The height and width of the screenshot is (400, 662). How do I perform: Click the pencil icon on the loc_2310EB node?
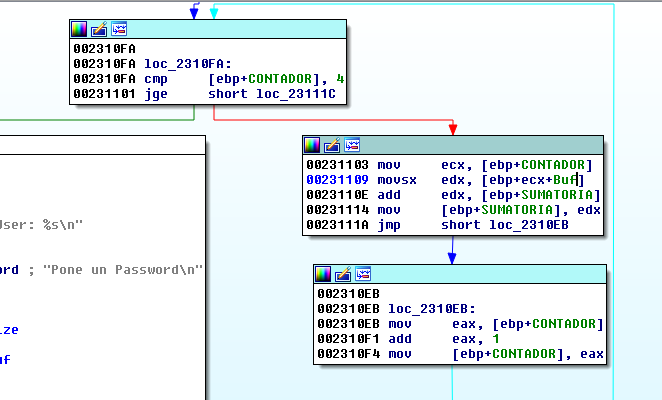tap(343, 273)
